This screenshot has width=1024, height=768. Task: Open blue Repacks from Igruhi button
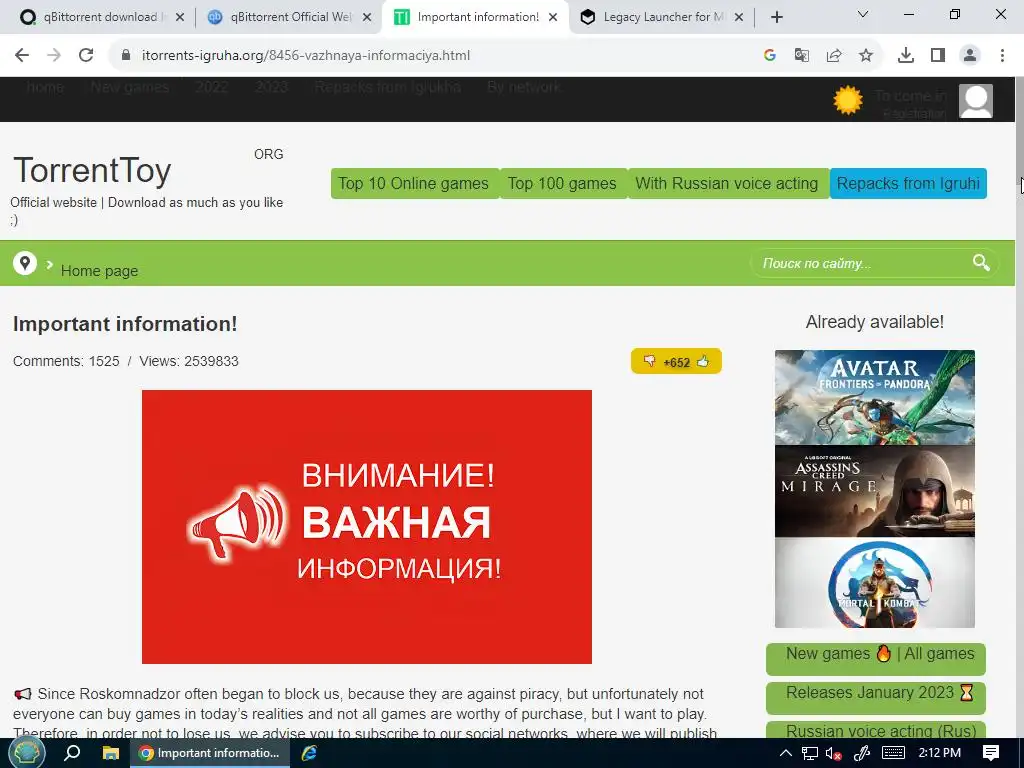coord(908,184)
